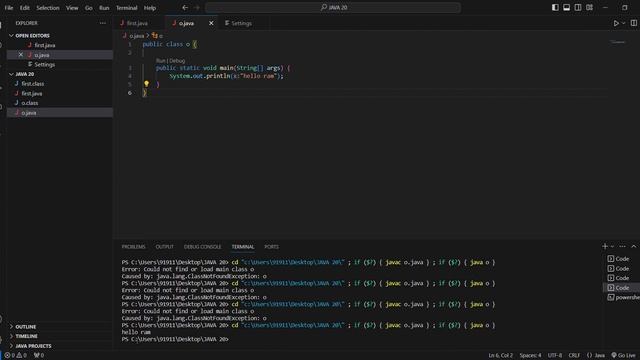The height and width of the screenshot is (360, 640).
Task: Expand the Outline section
Action: click(26, 327)
